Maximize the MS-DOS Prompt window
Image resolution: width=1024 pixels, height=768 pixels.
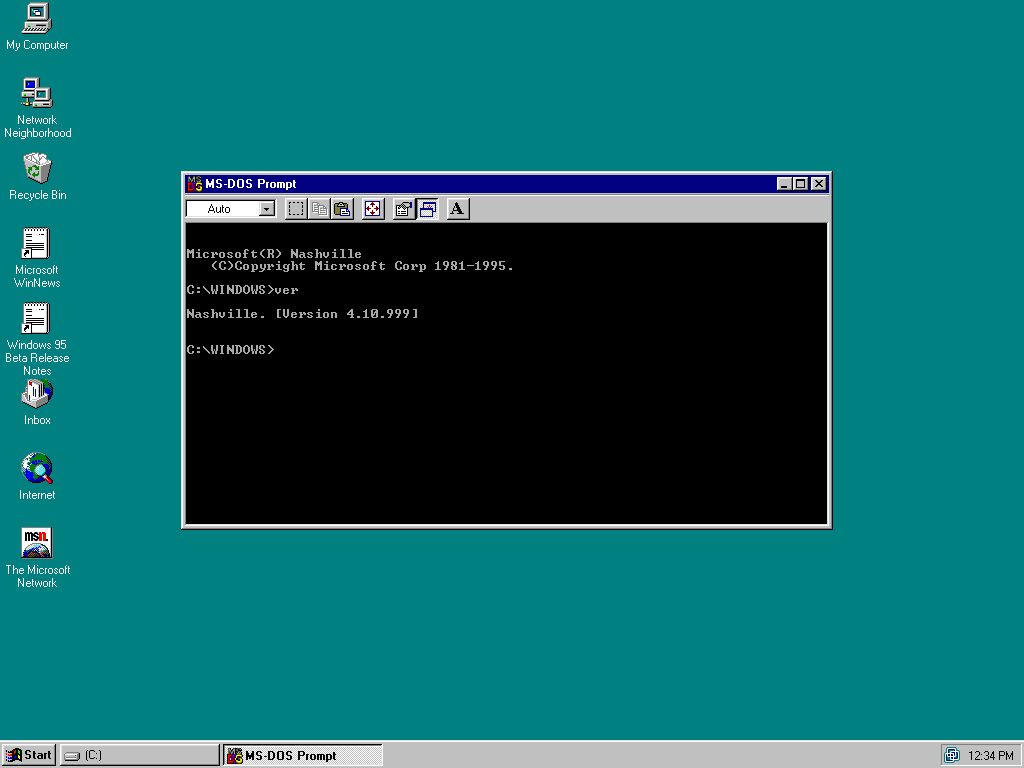tap(800, 184)
